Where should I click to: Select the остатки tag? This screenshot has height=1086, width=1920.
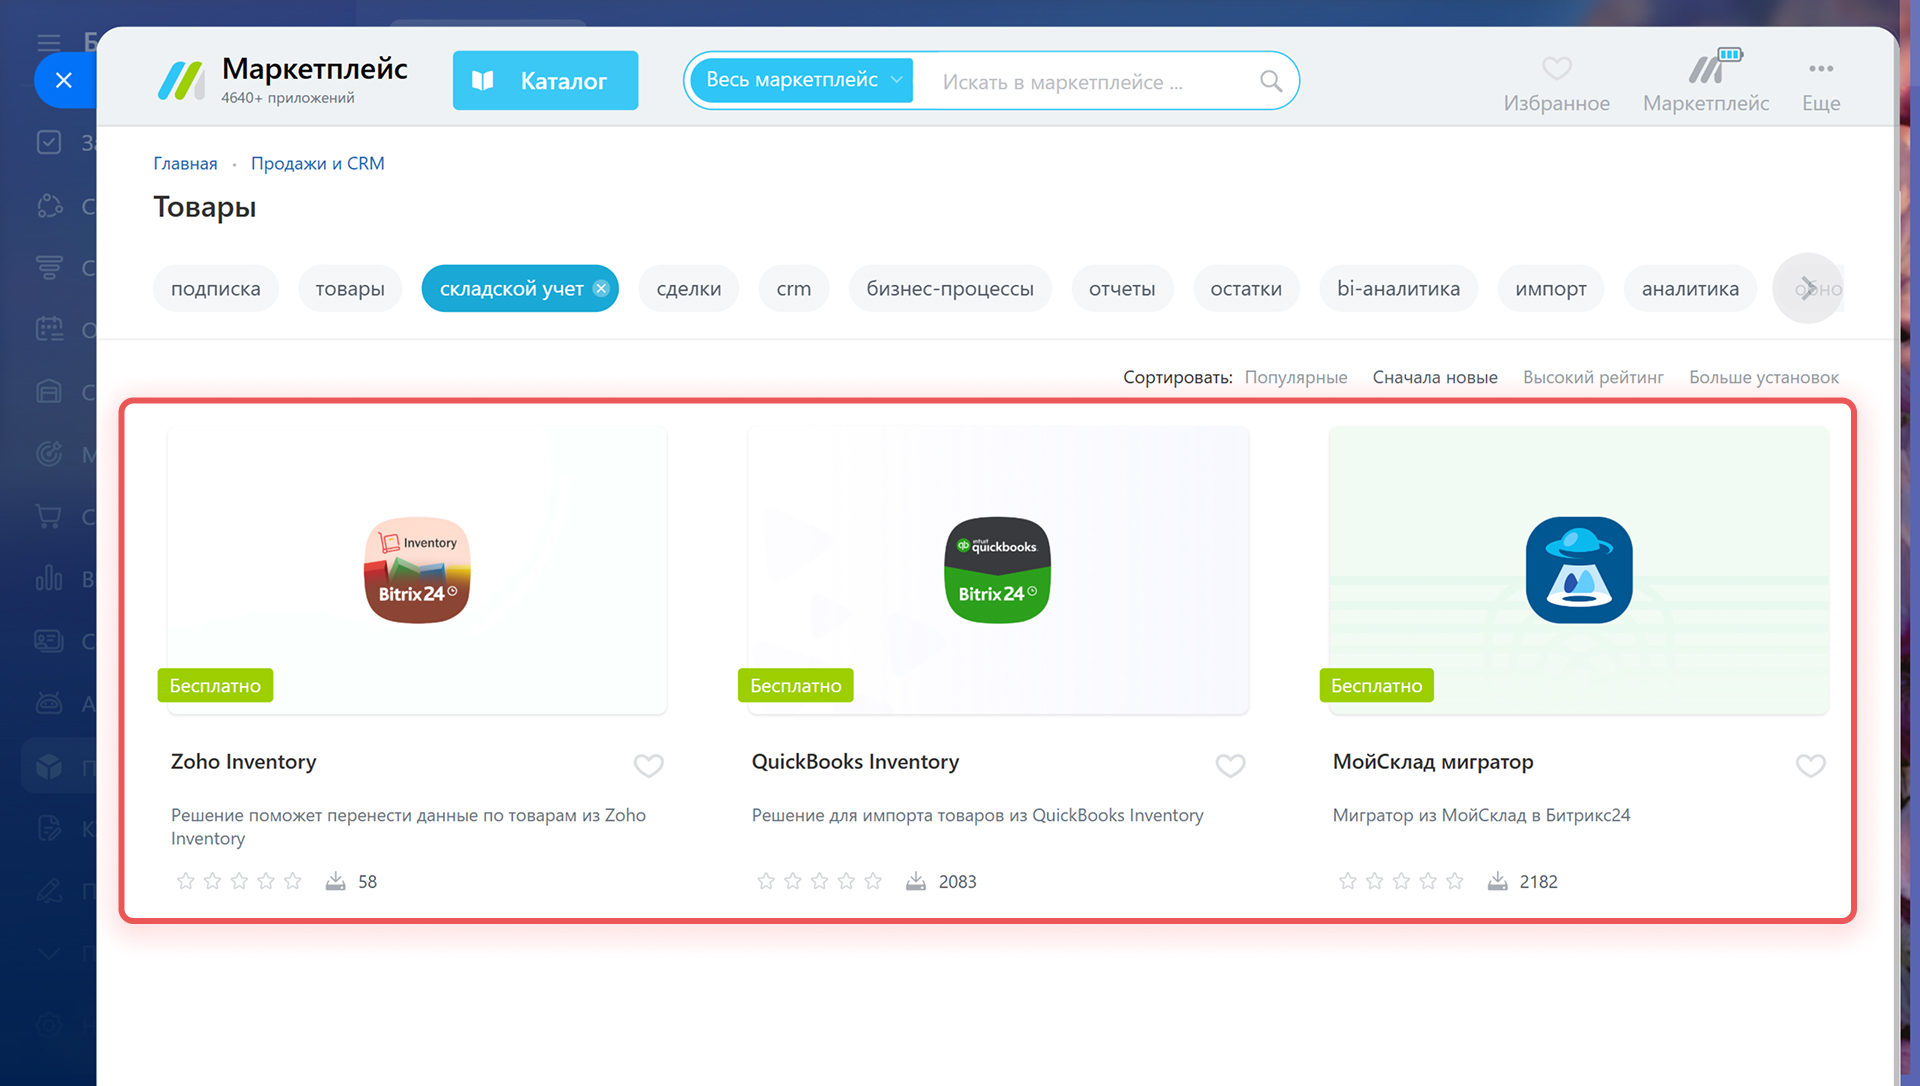click(1246, 288)
